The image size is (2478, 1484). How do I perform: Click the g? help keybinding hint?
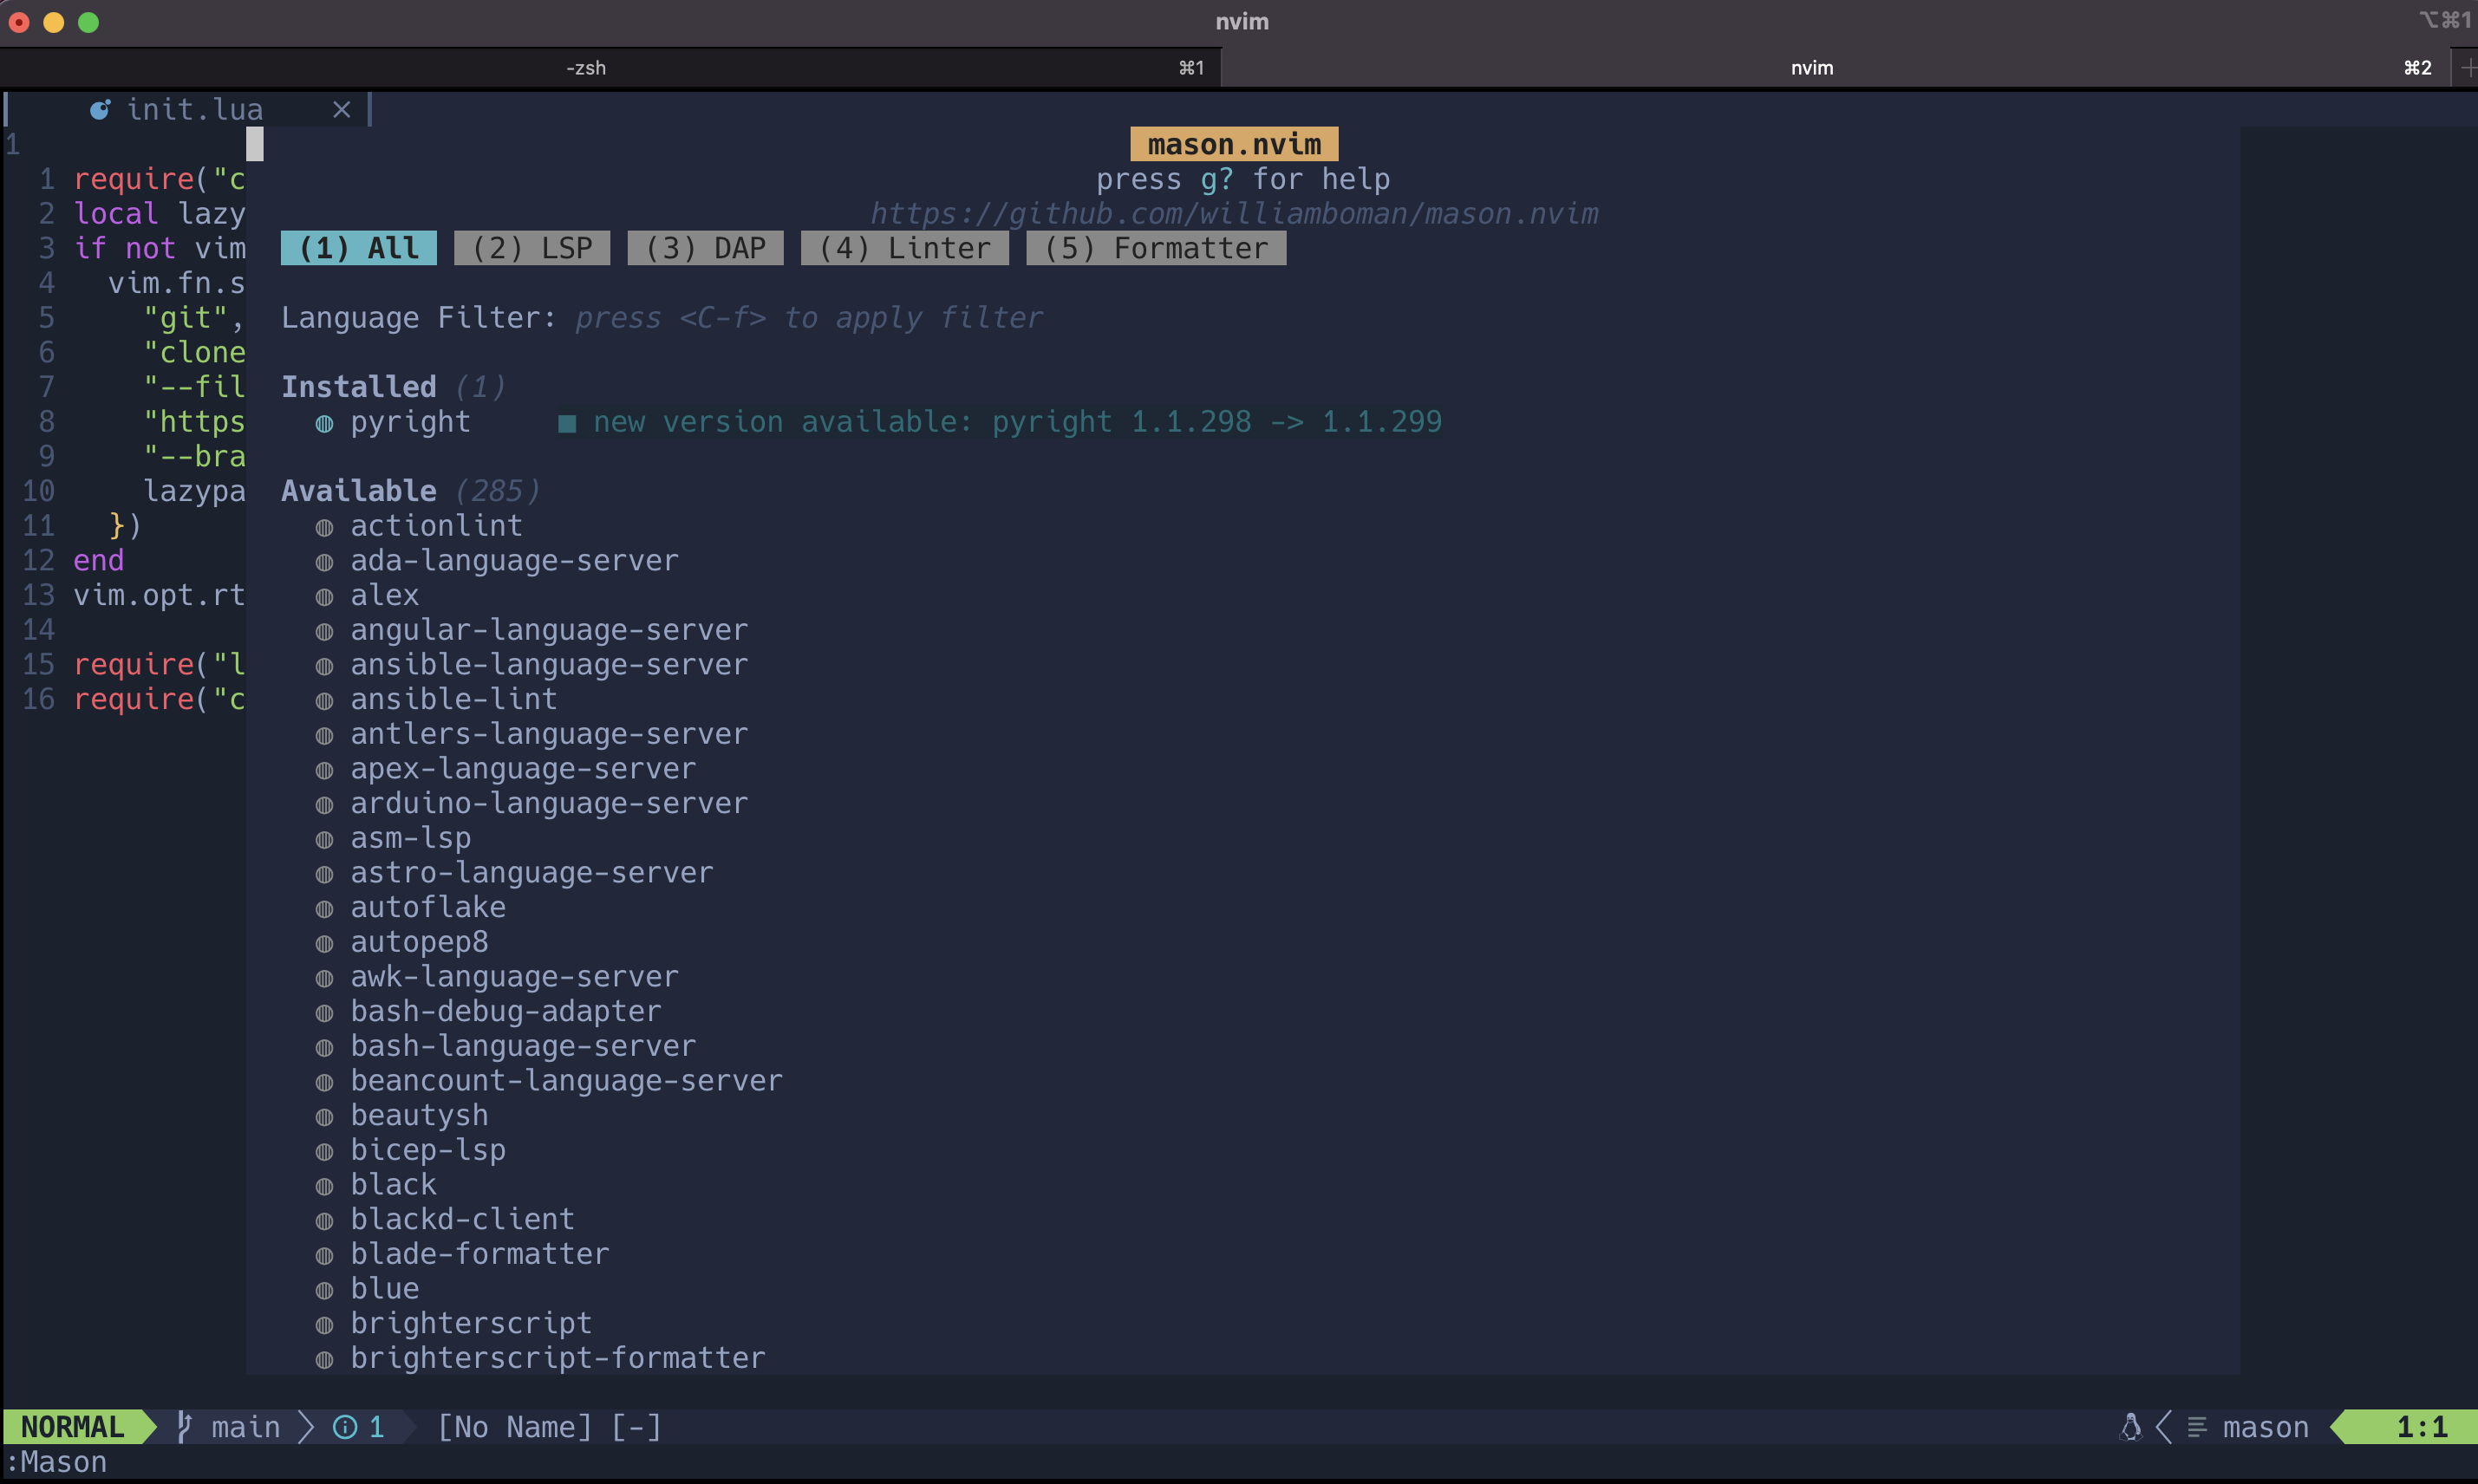pyautogui.click(x=1216, y=179)
